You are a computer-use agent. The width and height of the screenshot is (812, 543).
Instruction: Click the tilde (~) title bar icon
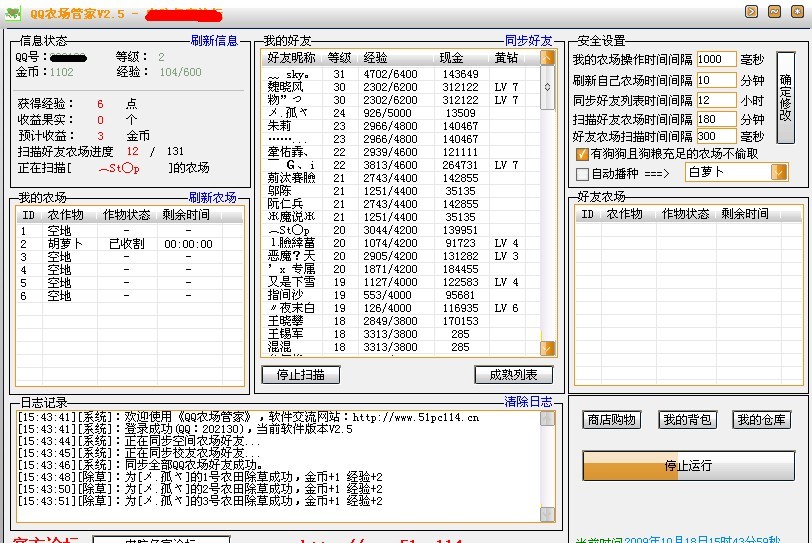click(774, 11)
